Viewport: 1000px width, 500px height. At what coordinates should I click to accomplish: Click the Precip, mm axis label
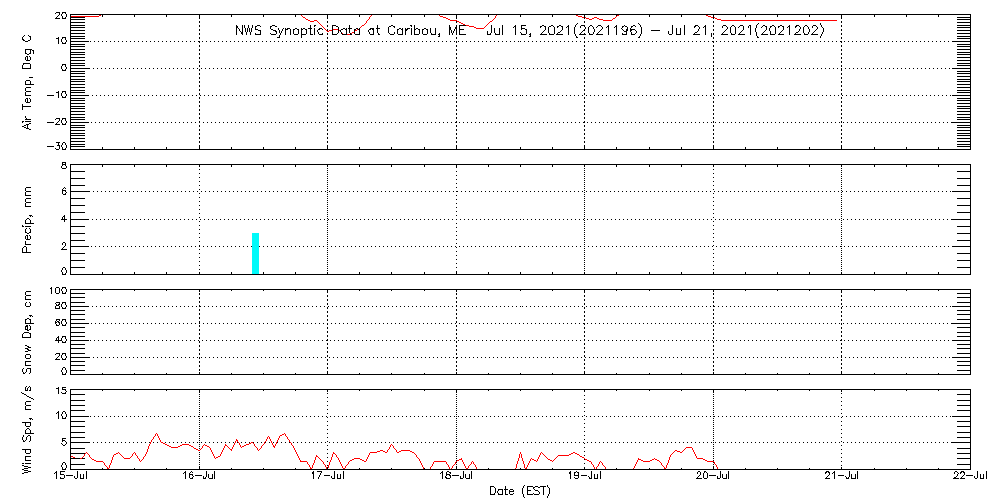point(27,219)
